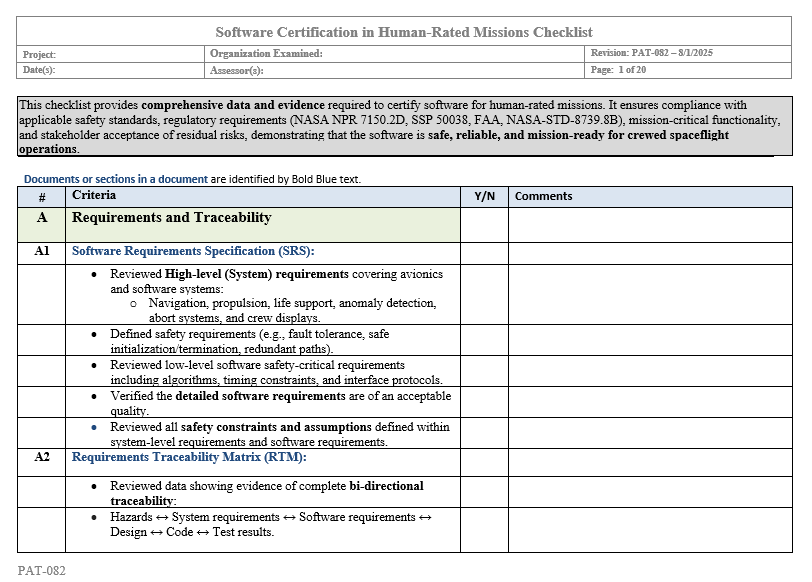Click the Comments column header
Viewport: 812px width, 582px height.
pyautogui.click(x=543, y=197)
